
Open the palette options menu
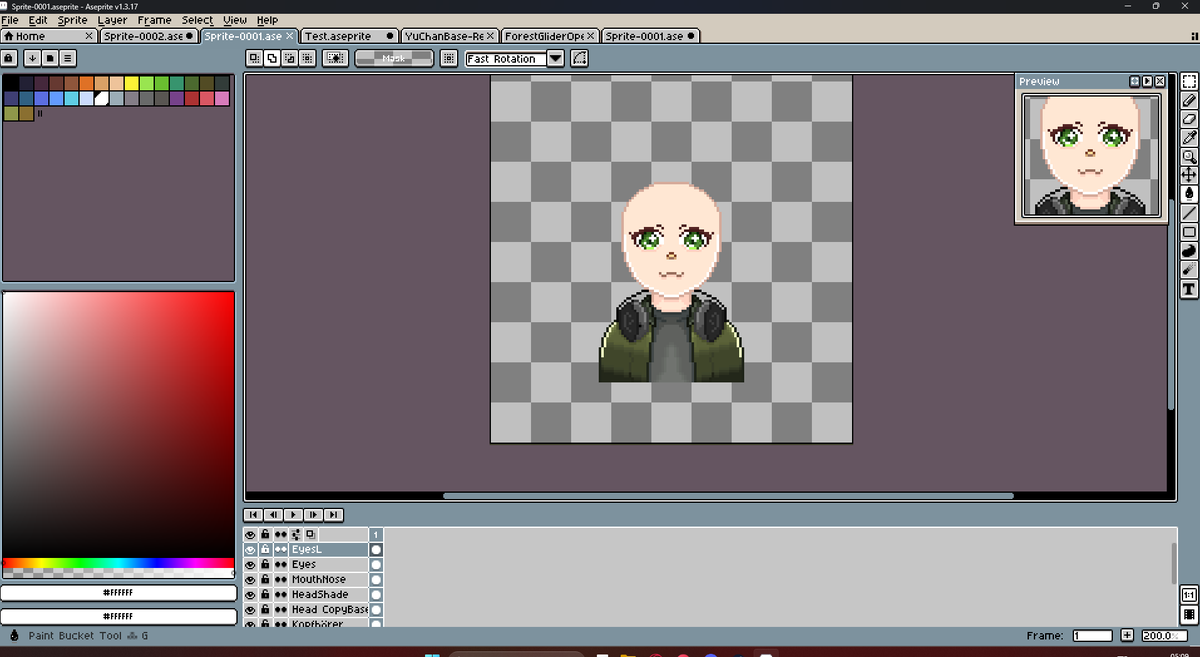[x=69, y=58]
